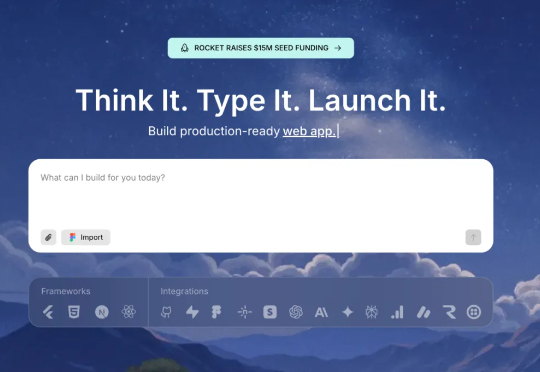Click the Figma Import button

click(x=86, y=237)
